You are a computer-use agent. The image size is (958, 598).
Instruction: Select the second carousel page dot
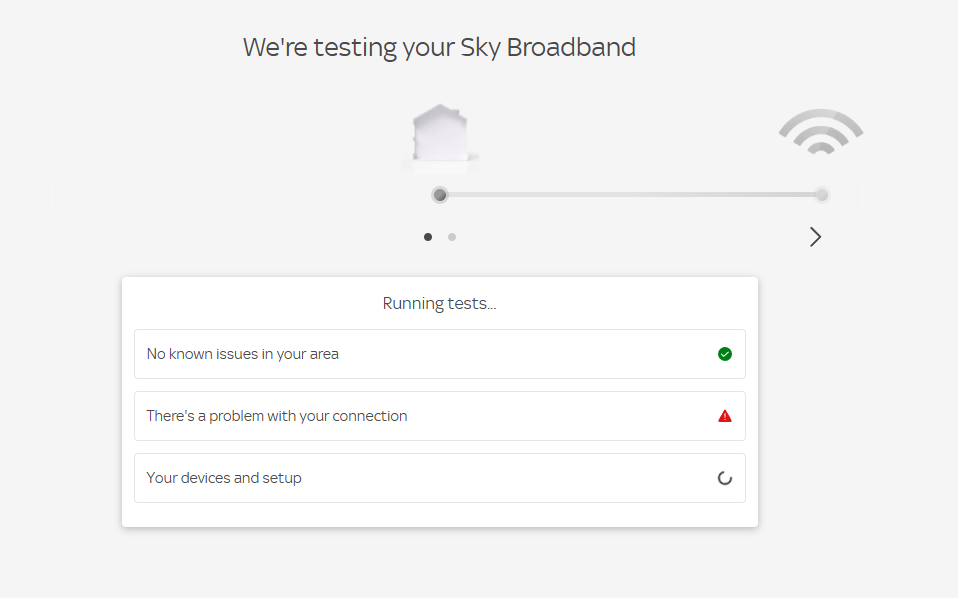point(452,237)
